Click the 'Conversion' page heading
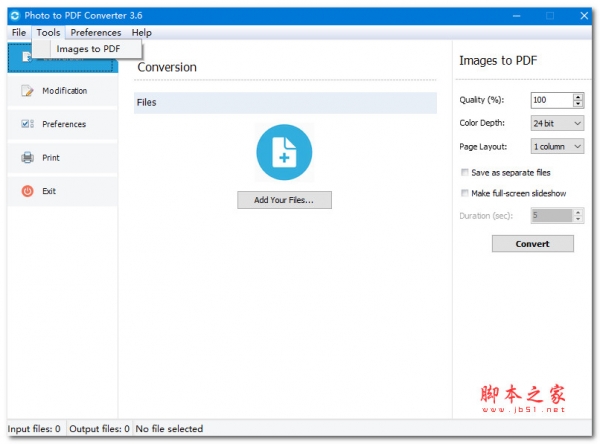The width and height of the screenshot is (600, 444). [x=167, y=67]
